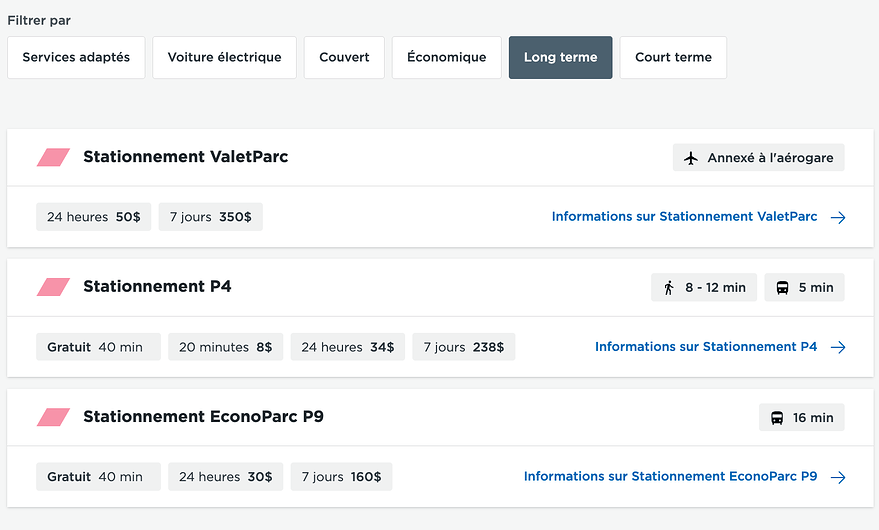
Task: Click the bus icon next to 16 min
Action: (x=776, y=418)
